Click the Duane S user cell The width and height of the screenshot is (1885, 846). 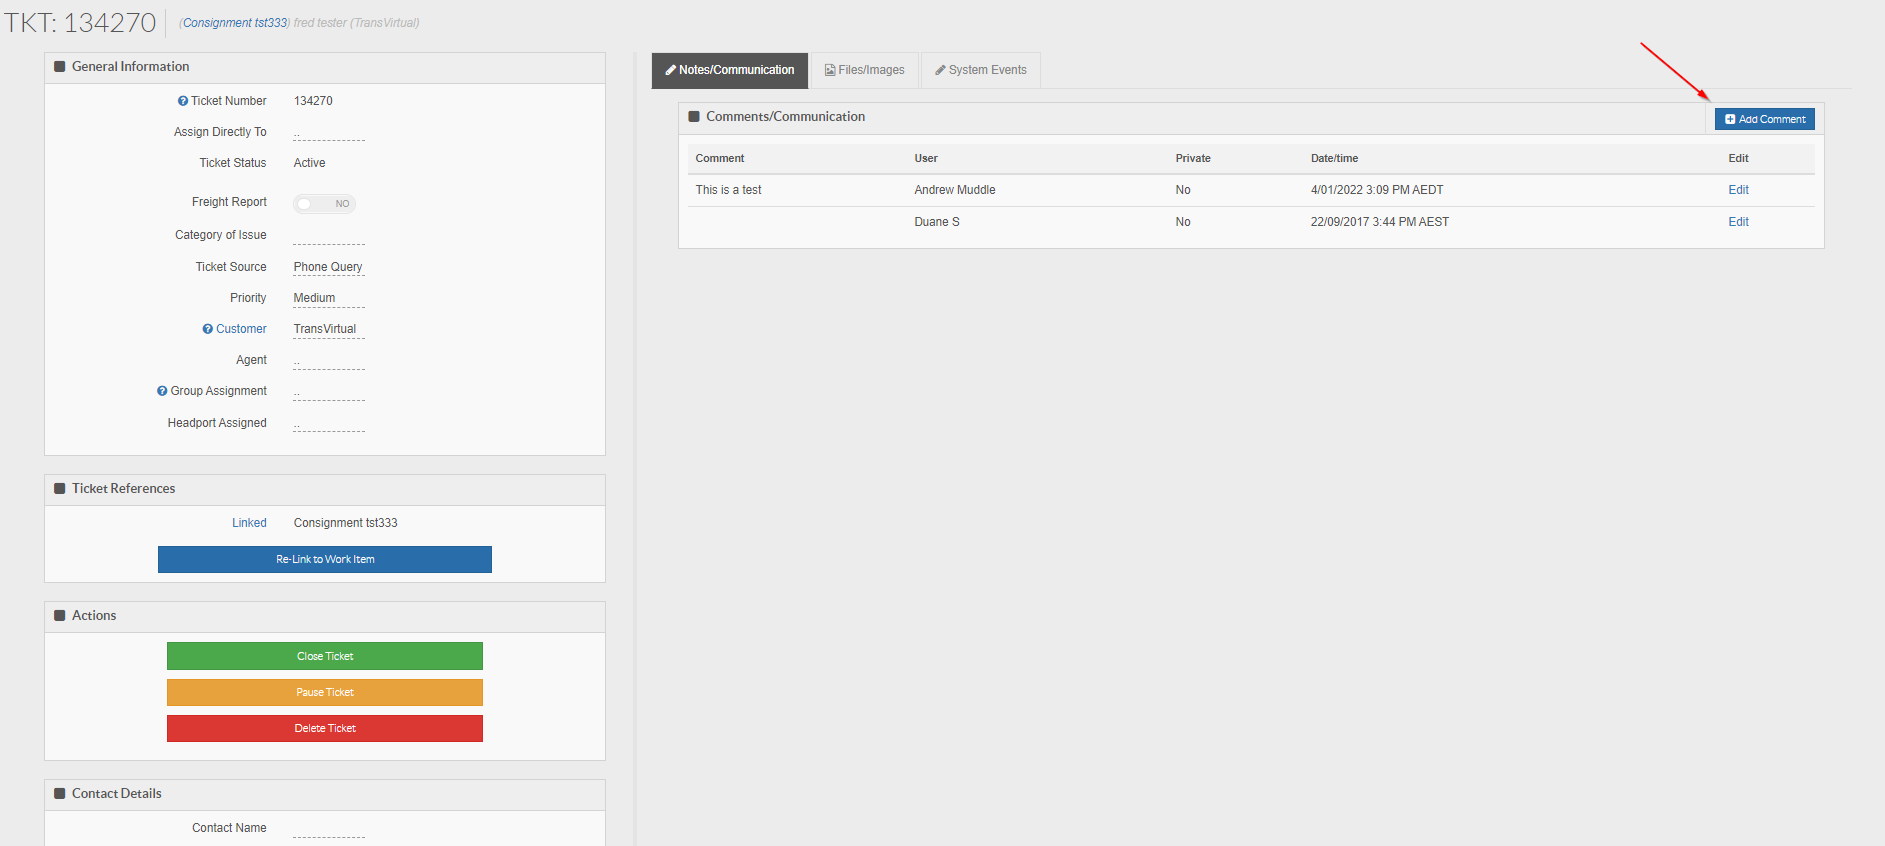(x=936, y=222)
